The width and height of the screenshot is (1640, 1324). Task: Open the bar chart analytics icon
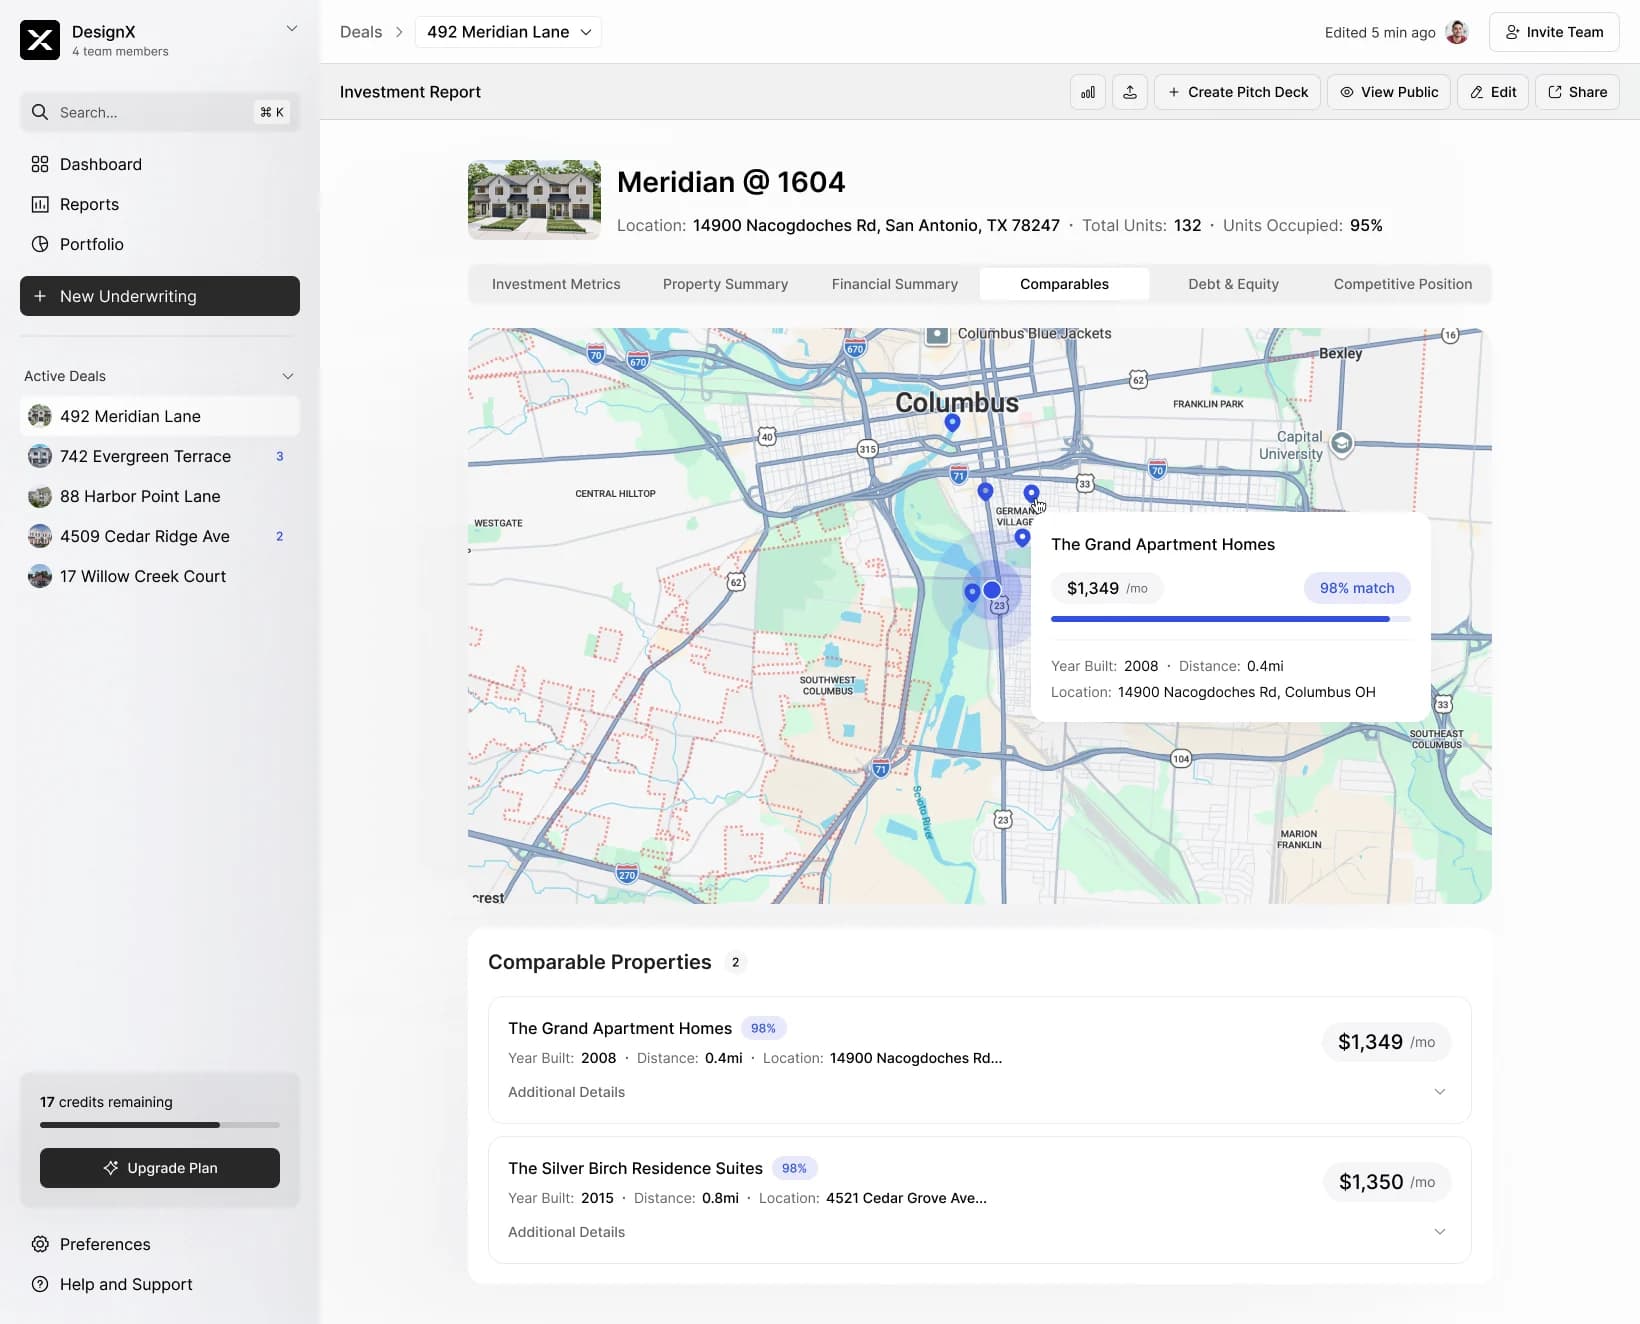pyautogui.click(x=1088, y=92)
